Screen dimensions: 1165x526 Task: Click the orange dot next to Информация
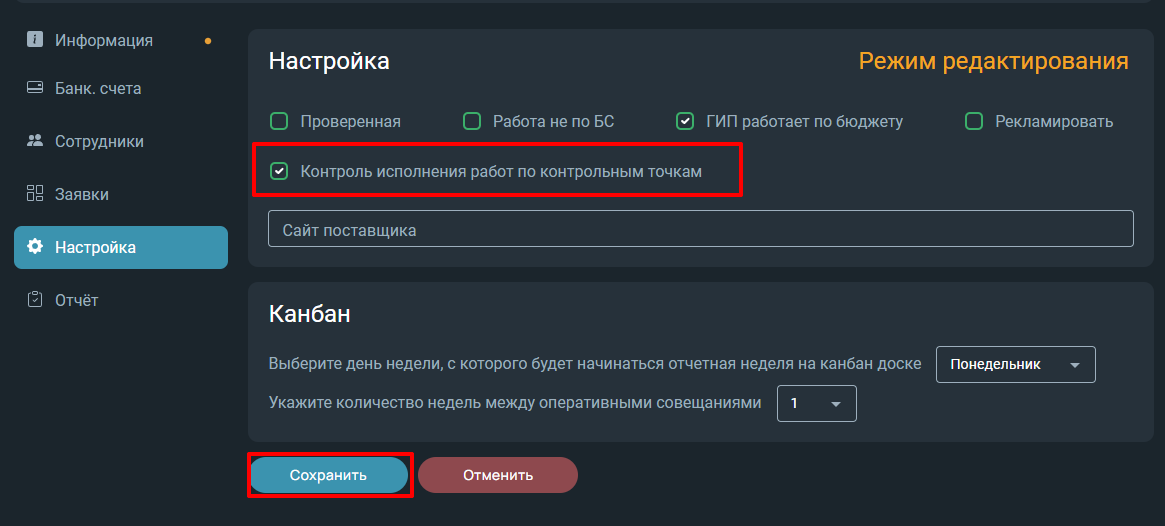click(208, 41)
